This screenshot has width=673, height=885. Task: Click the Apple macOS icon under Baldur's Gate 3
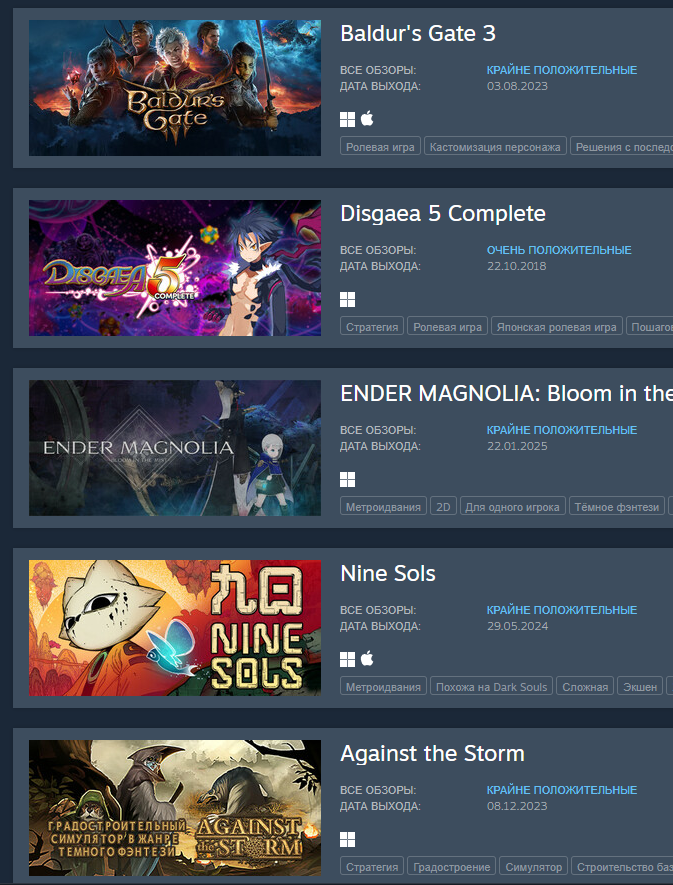[367, 119]
